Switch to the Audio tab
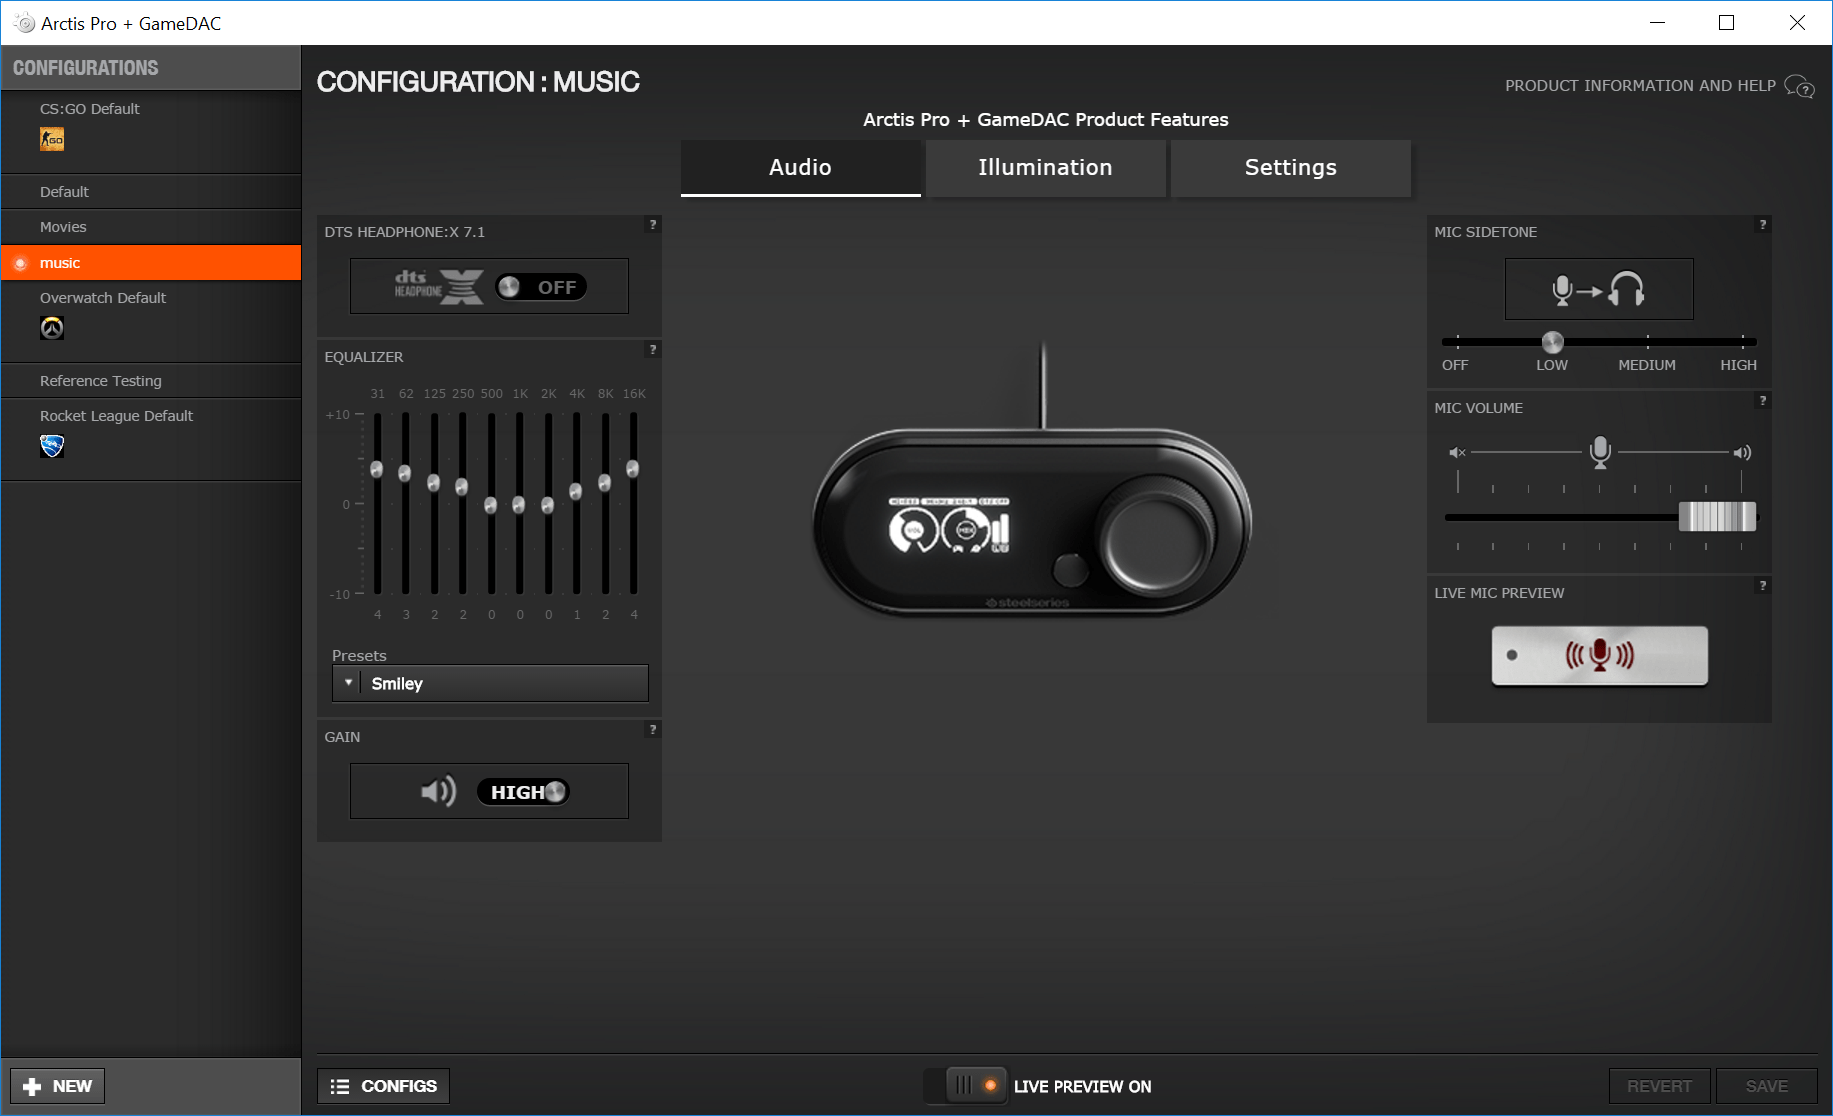 800,168
